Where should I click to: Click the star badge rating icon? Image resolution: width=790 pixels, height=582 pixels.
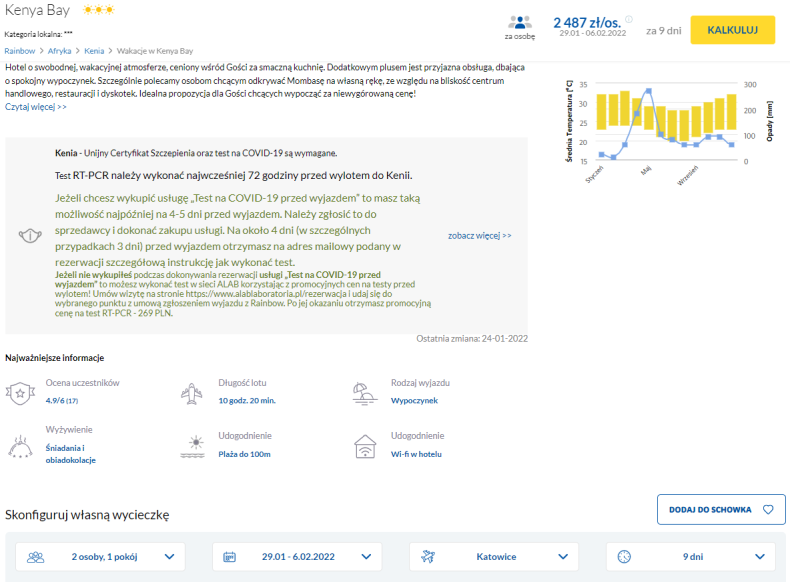20,393
